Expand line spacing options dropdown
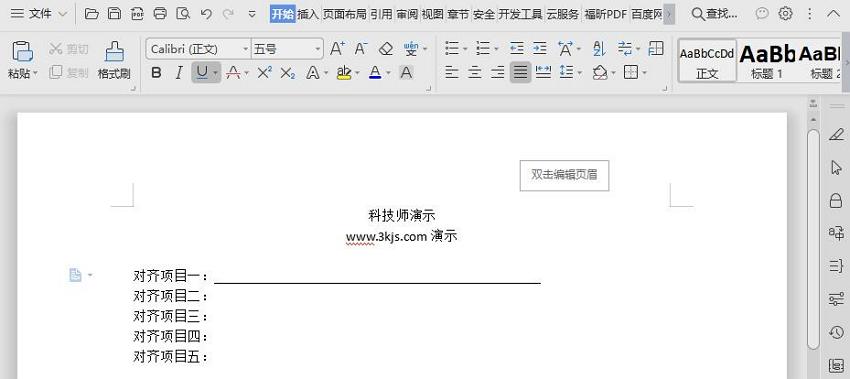 580,72
